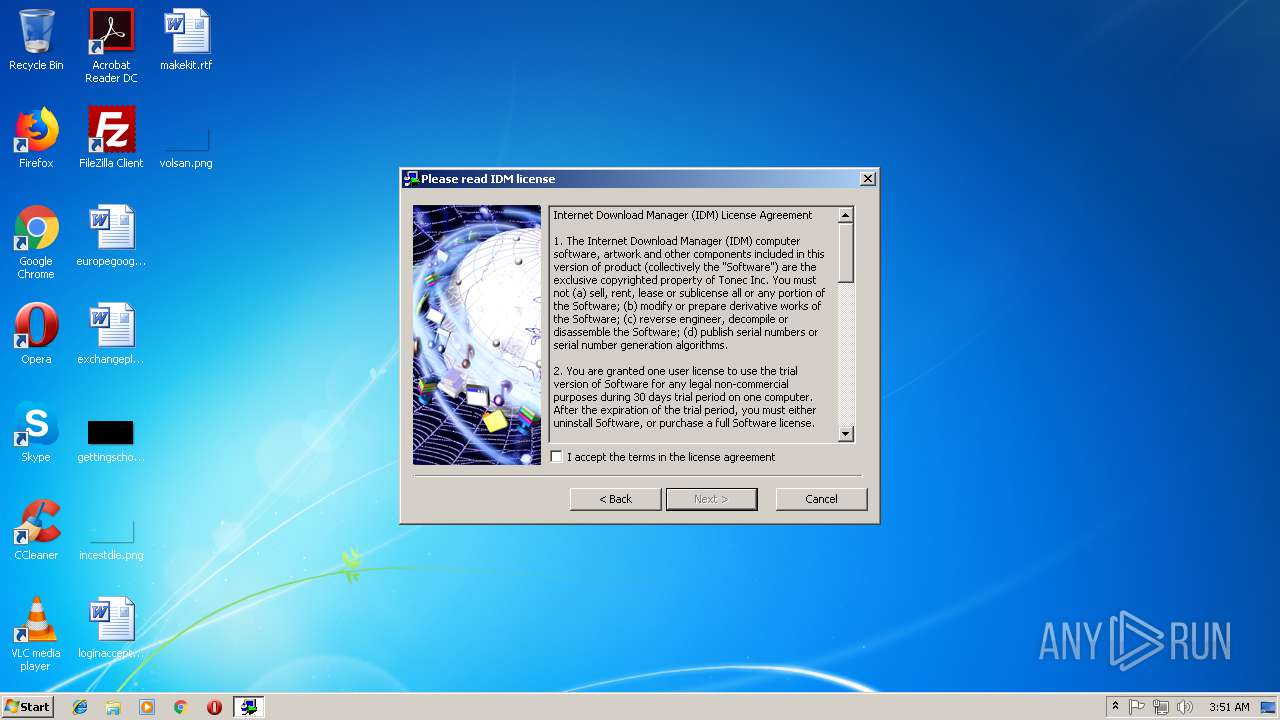Click license text scrollbar up arrow
This screenshot has width=1280, height=720.
846,215
